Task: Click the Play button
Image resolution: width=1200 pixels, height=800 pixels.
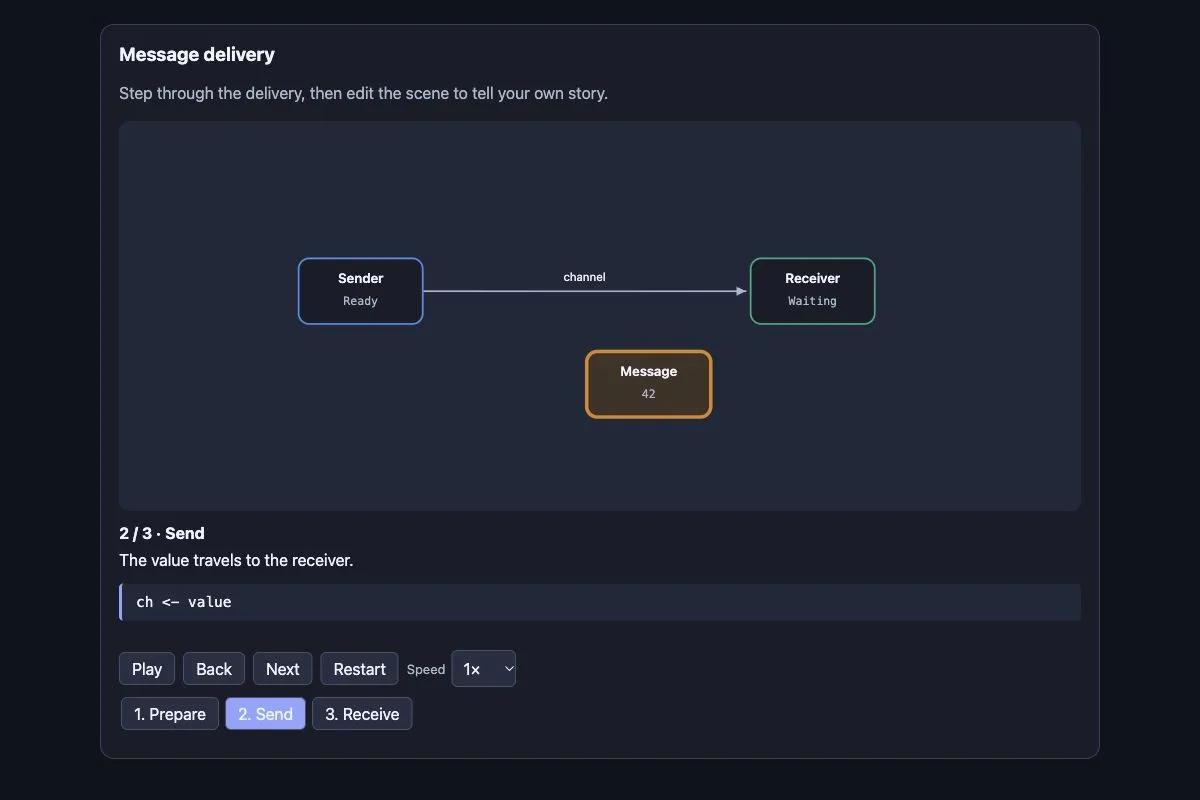Action: pyautogui.click(x=147, y=669)
